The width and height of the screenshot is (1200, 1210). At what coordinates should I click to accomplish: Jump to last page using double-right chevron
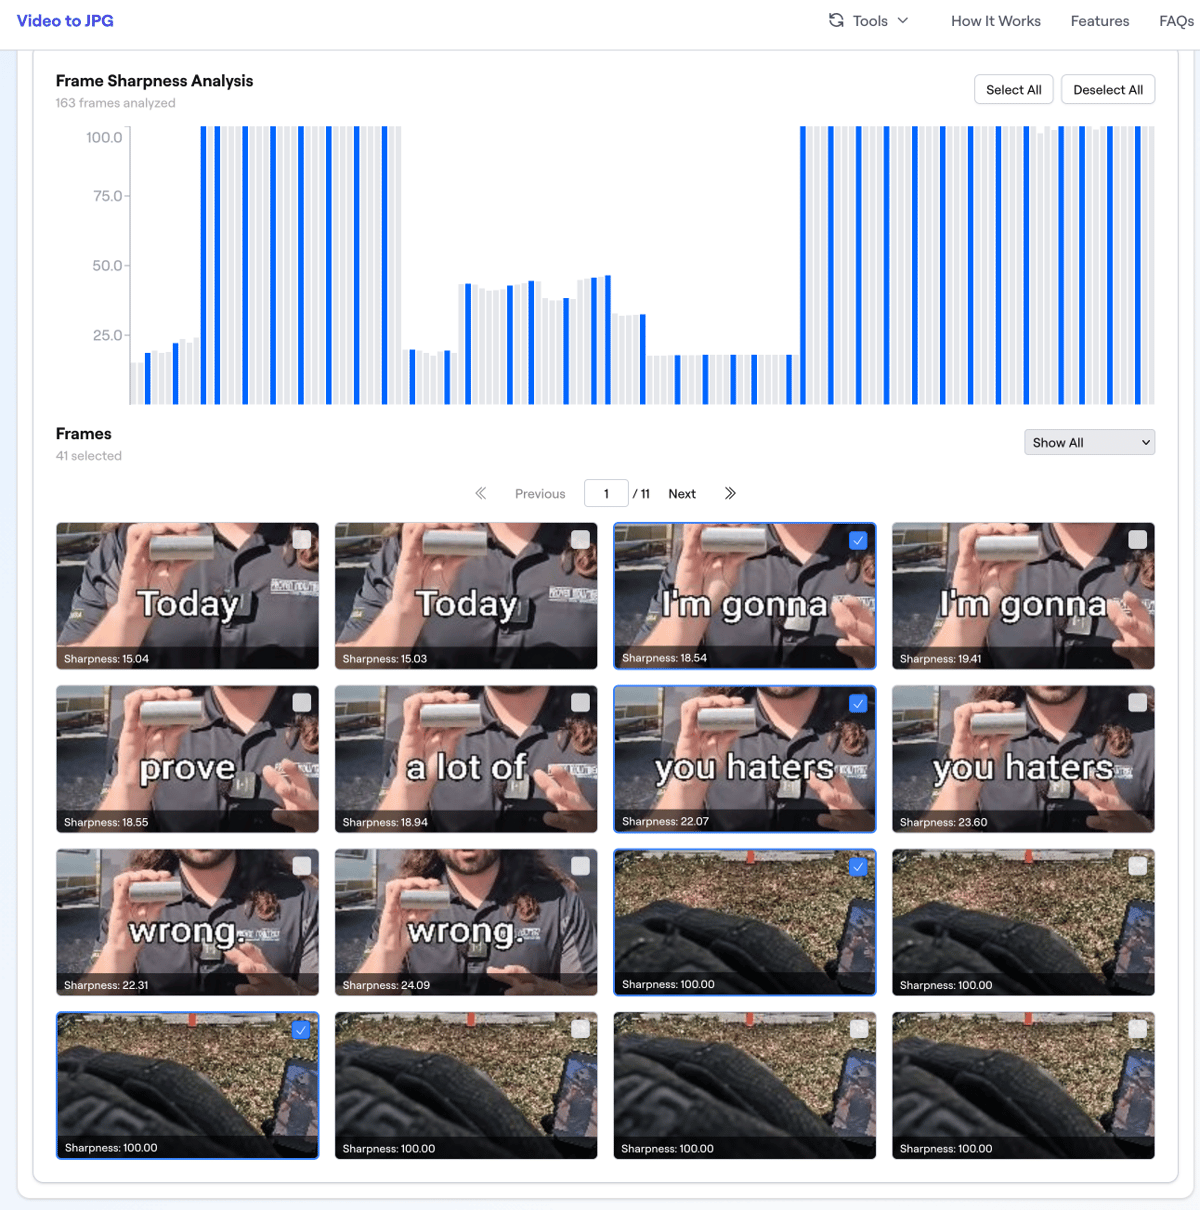(x=730, y=493)
